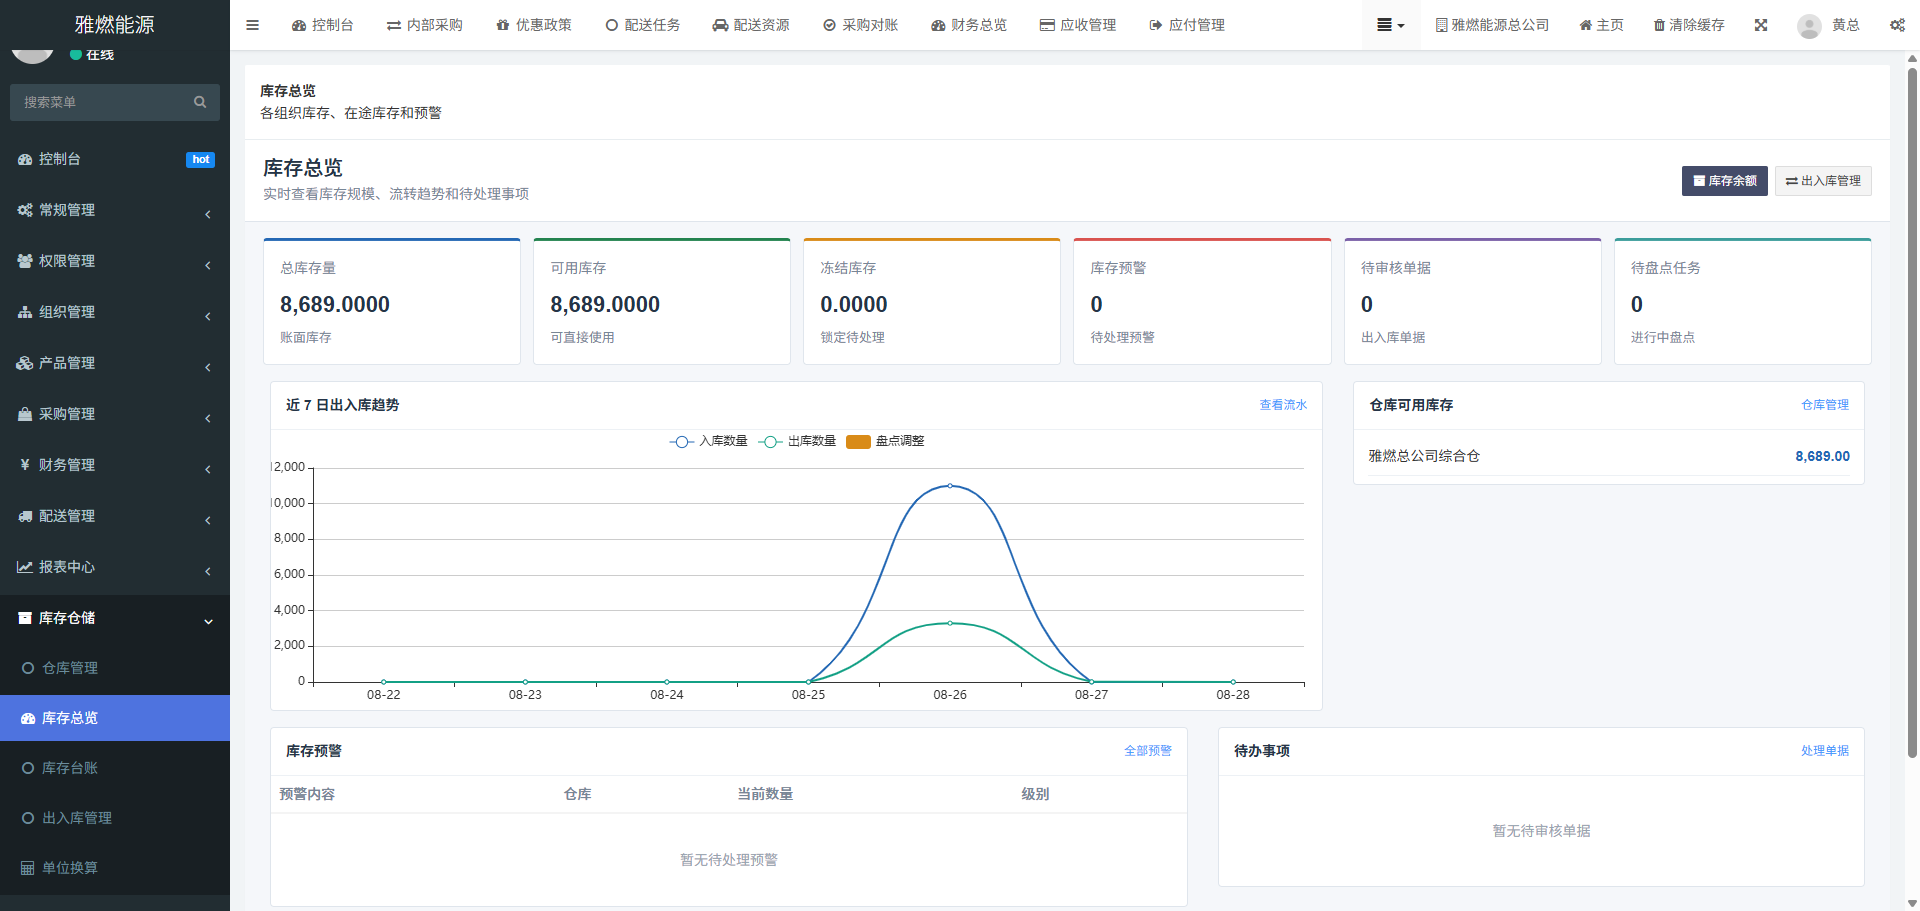
Task: Expand the 权限管理 sidebar section
Action: tap(115, 261)
